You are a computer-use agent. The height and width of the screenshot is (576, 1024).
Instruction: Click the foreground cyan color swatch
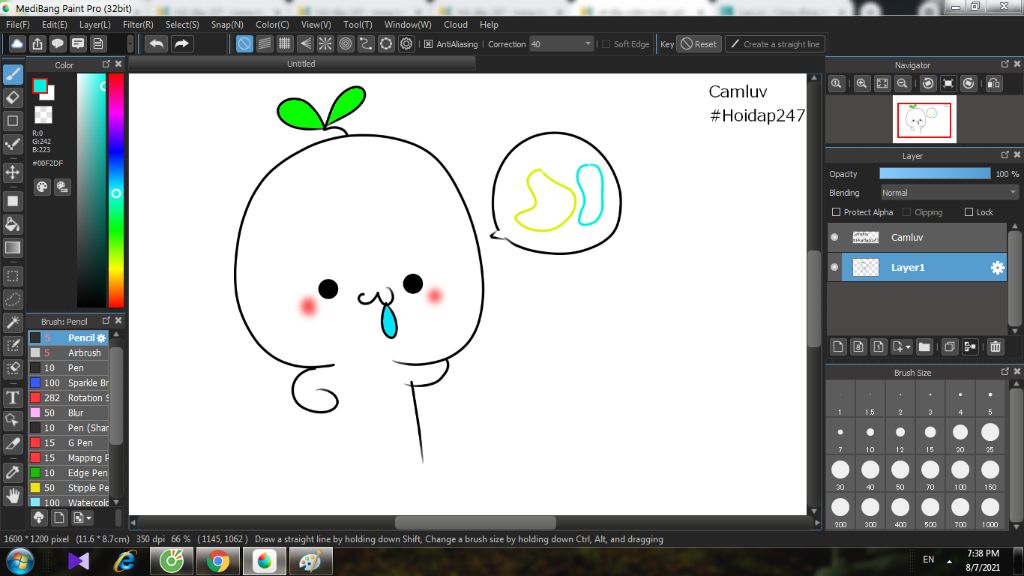pyautogui.click(x=40, y=86)
